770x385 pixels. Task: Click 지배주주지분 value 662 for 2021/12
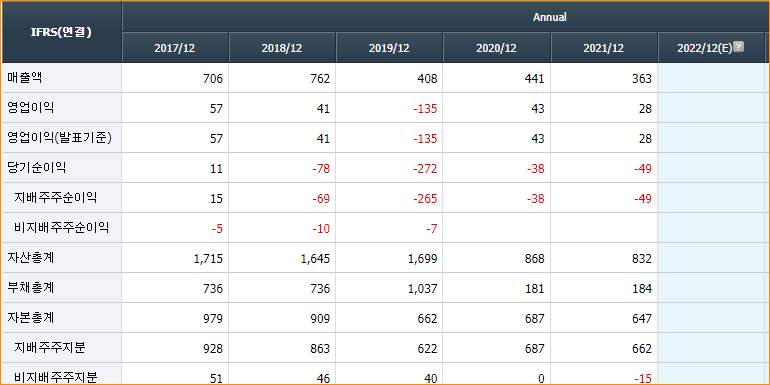coord(641,348)
